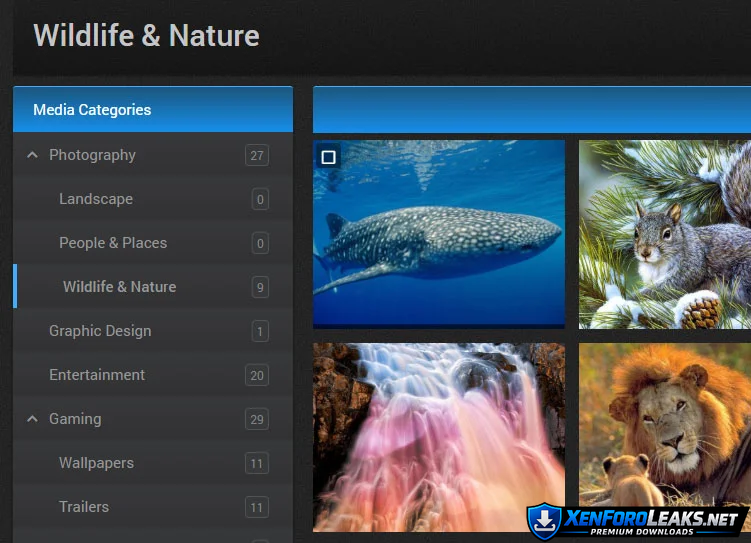This screenshot has width=751, height=543.
Task: Open the Entertainment category
Action: [97, 375]
